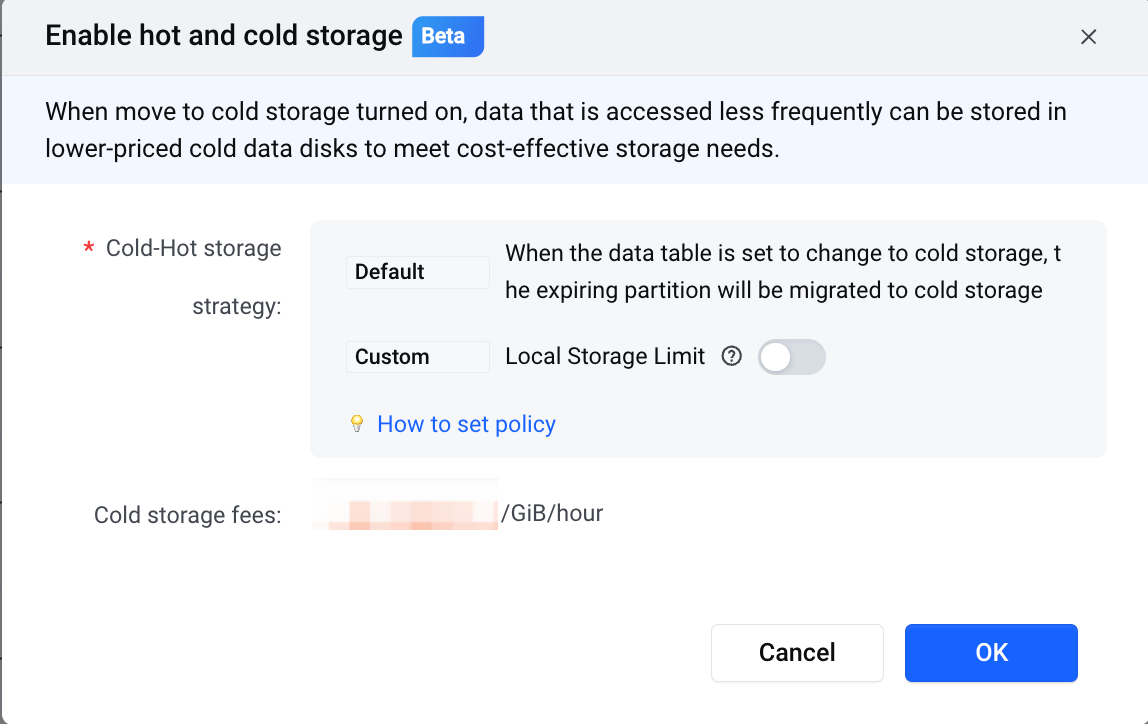Open the Local Storage Limit help tooltip icon

click(731, 357)
